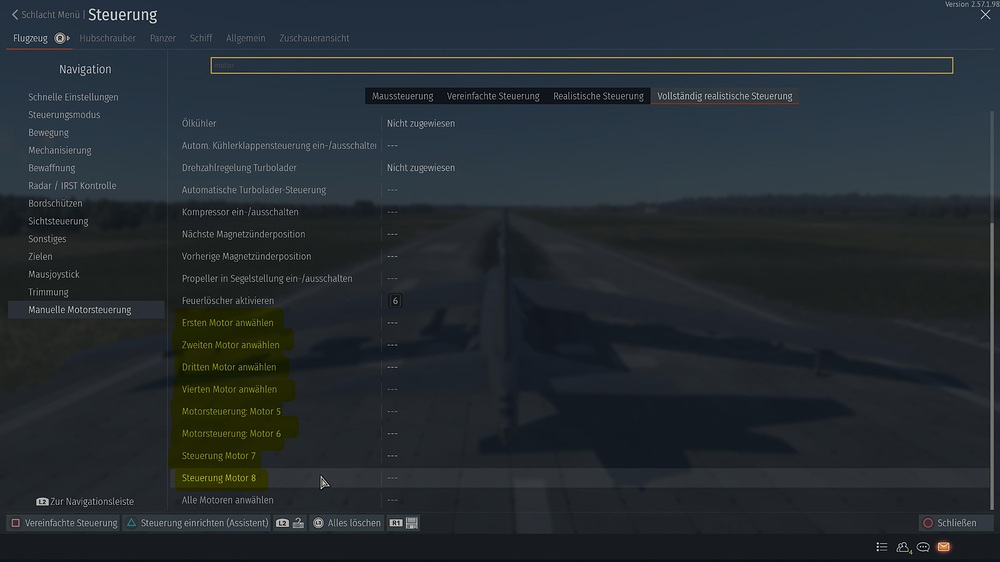Open Steuerungsmodus in navigation
Viewport: 1000px width, 562px height.
[x=64, y=115]
